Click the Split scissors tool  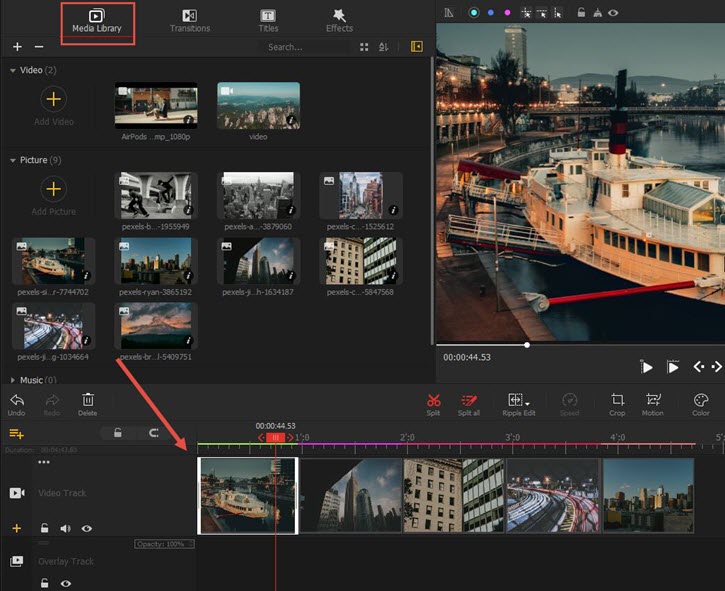point(433,400)
